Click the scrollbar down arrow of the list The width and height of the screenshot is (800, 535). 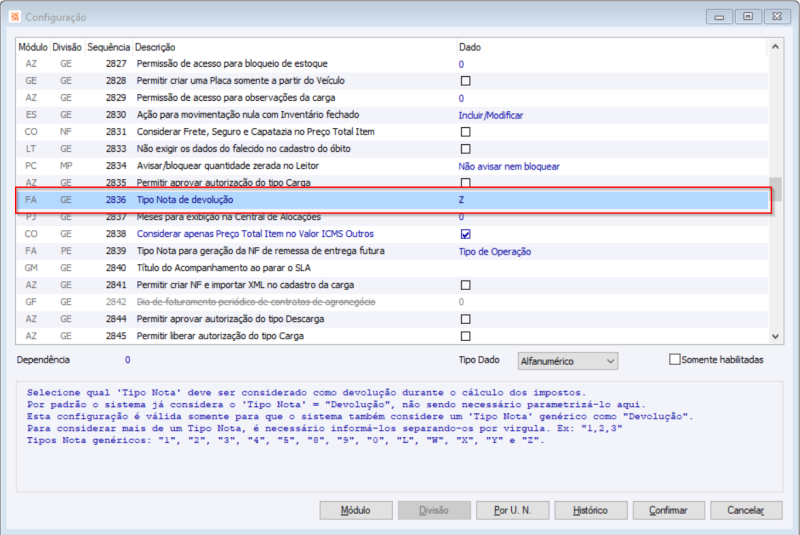click(776, 336)
